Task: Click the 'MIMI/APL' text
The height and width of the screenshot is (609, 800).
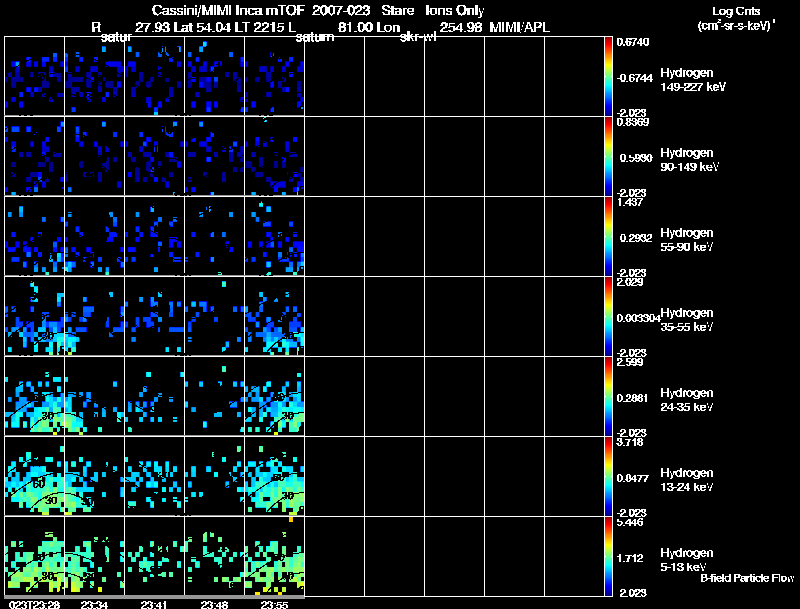Action: [519, 27]
